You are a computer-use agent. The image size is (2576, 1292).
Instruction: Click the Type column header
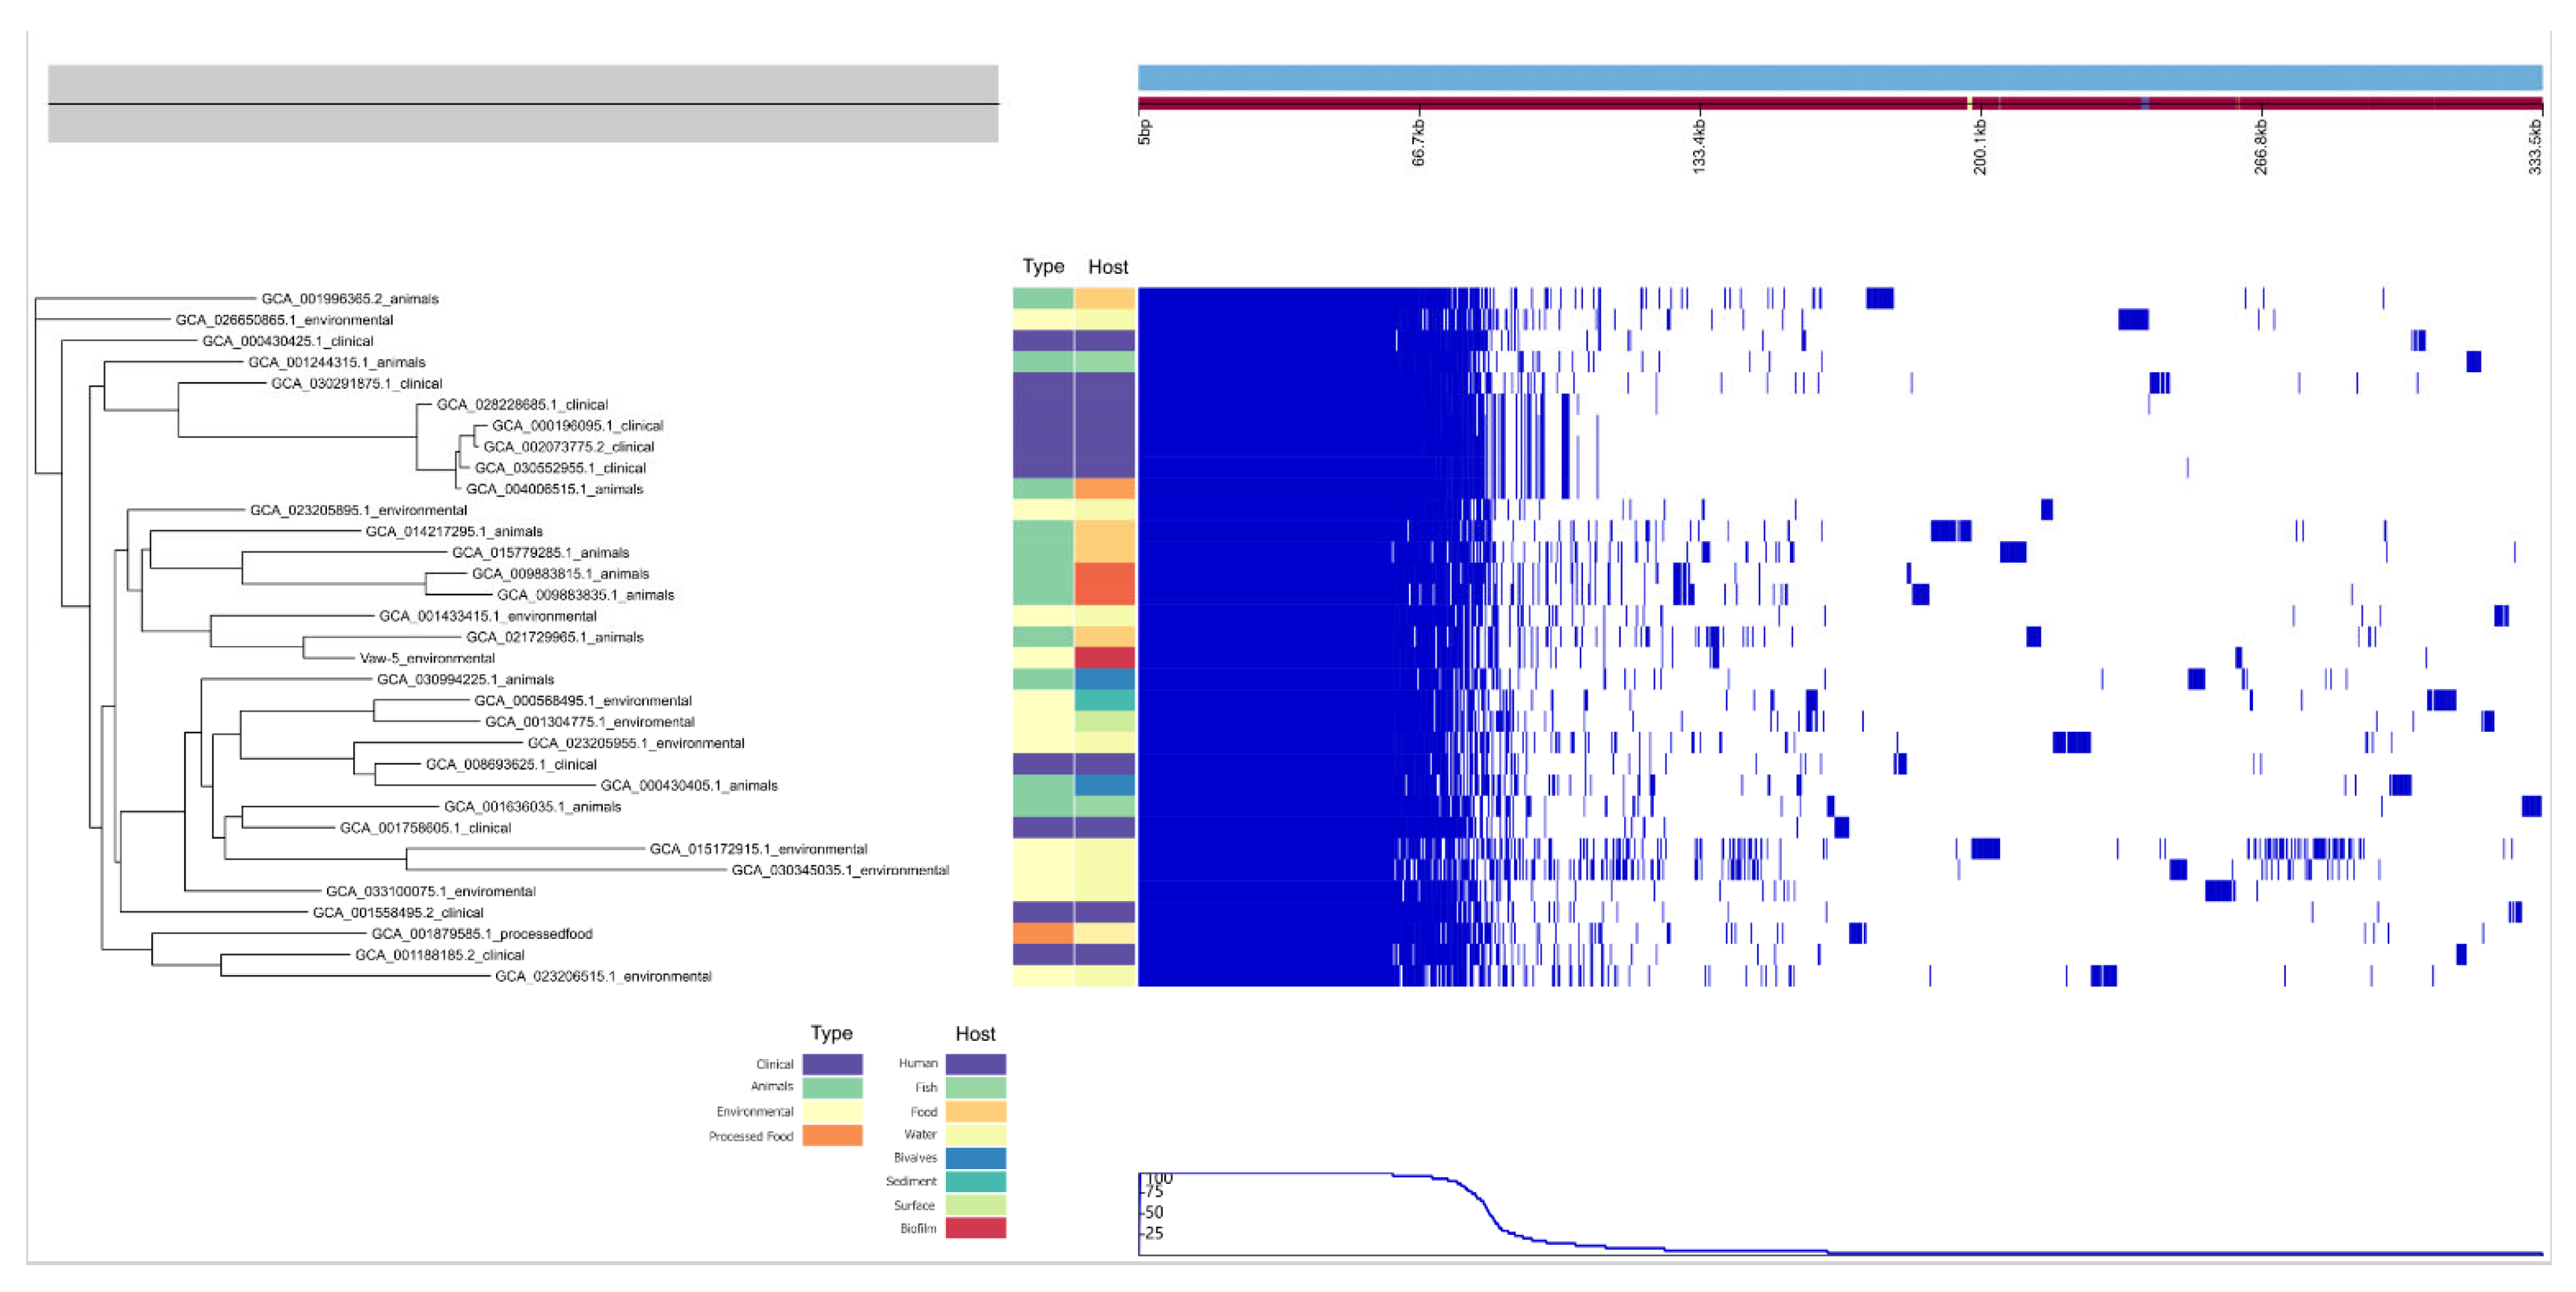[x=1043, y=266]
